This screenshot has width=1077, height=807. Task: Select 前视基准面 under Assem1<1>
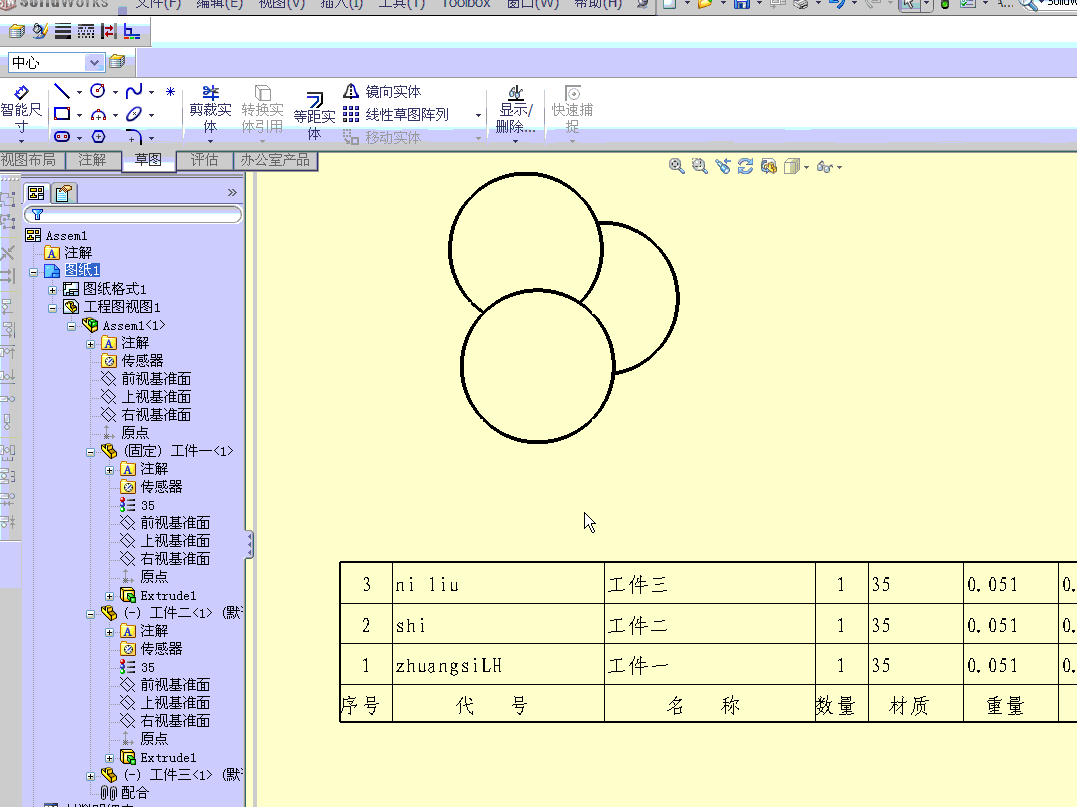(156, 378)
